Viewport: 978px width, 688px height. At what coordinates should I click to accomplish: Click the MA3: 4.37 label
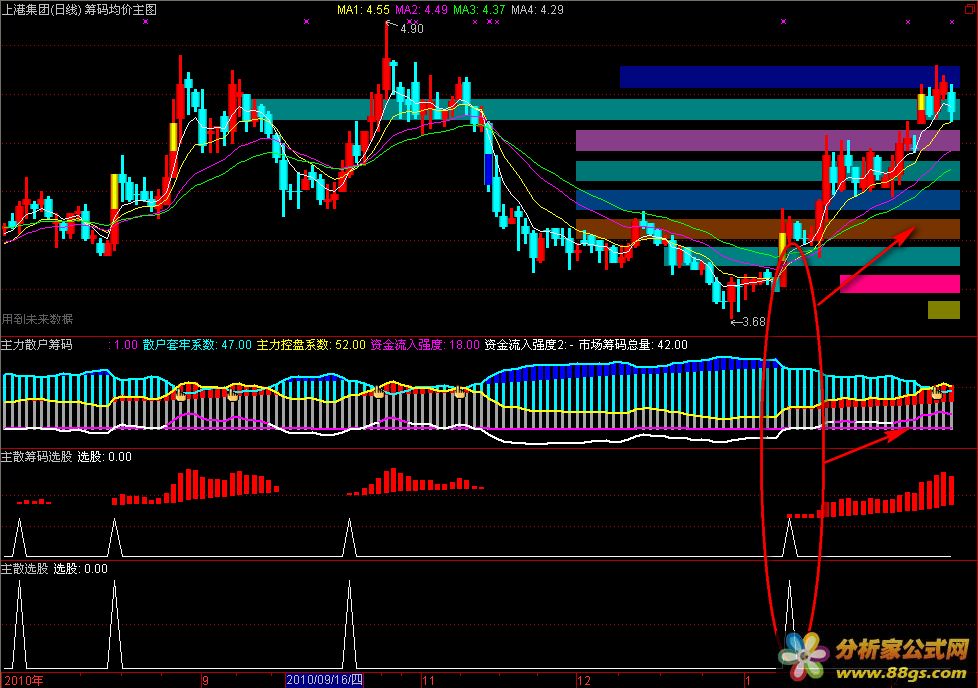coord(479,9)
